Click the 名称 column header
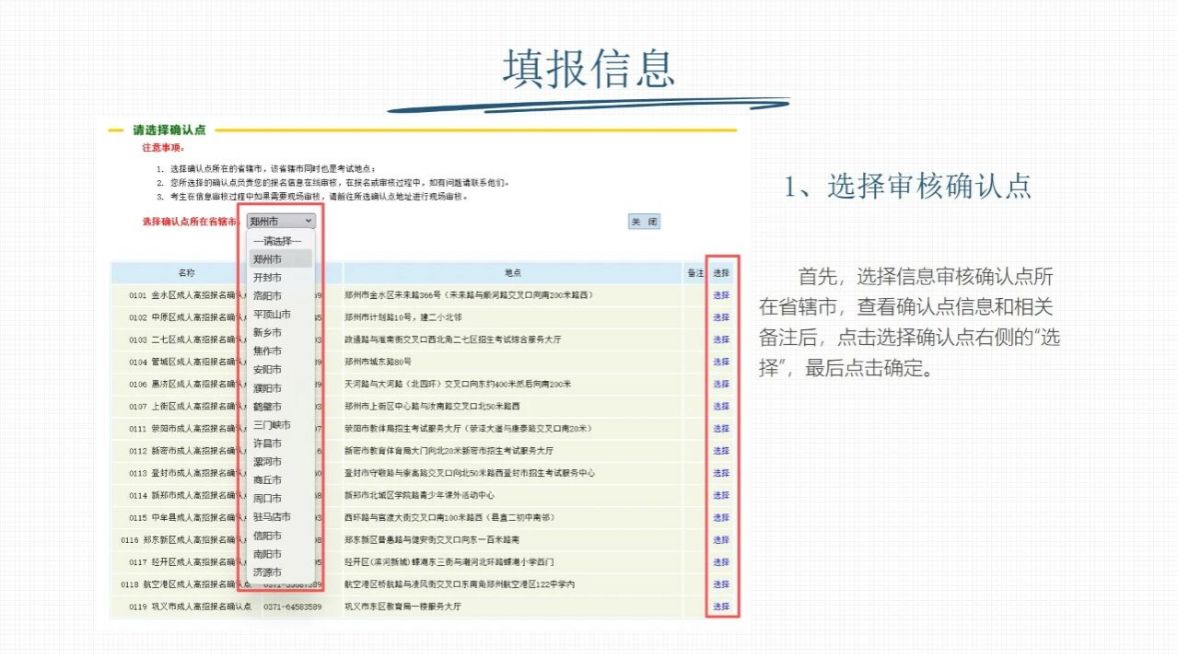Viewport: 1178px width, 654px height. [186, 273]
